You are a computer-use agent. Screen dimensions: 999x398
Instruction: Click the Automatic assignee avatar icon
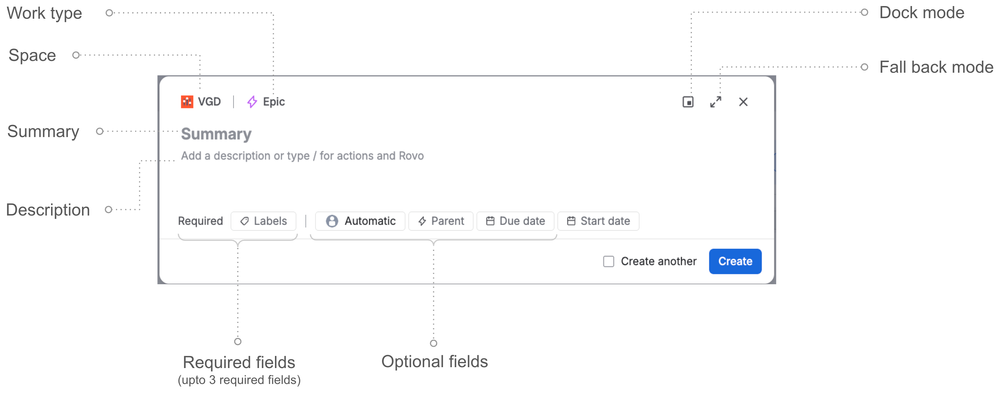(331, 221)
